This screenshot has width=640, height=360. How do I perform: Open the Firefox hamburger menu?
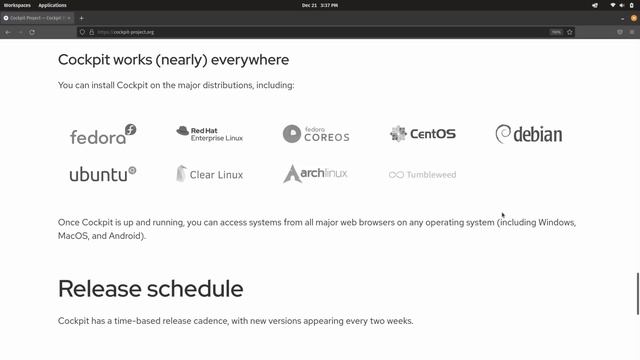click(x=632, y=32)
